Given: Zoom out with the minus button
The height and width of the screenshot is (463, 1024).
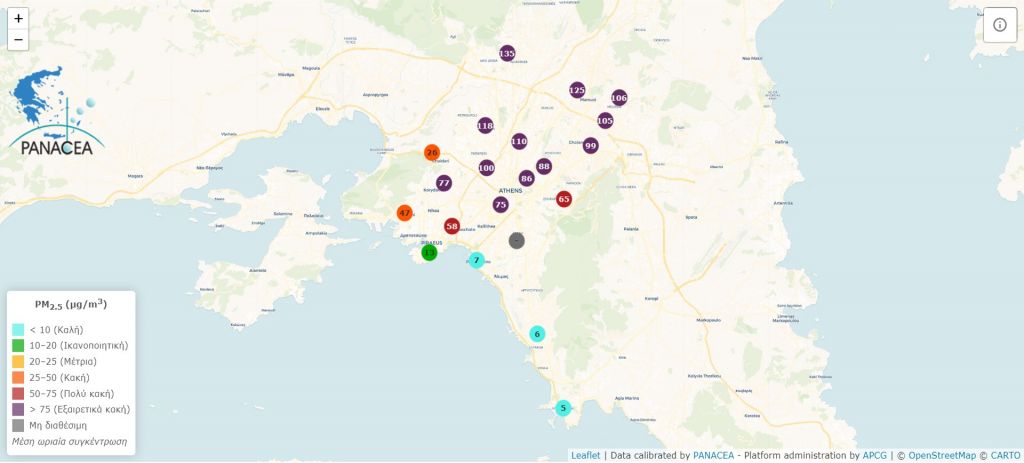Looking at the screenshot, I should 18,40.
